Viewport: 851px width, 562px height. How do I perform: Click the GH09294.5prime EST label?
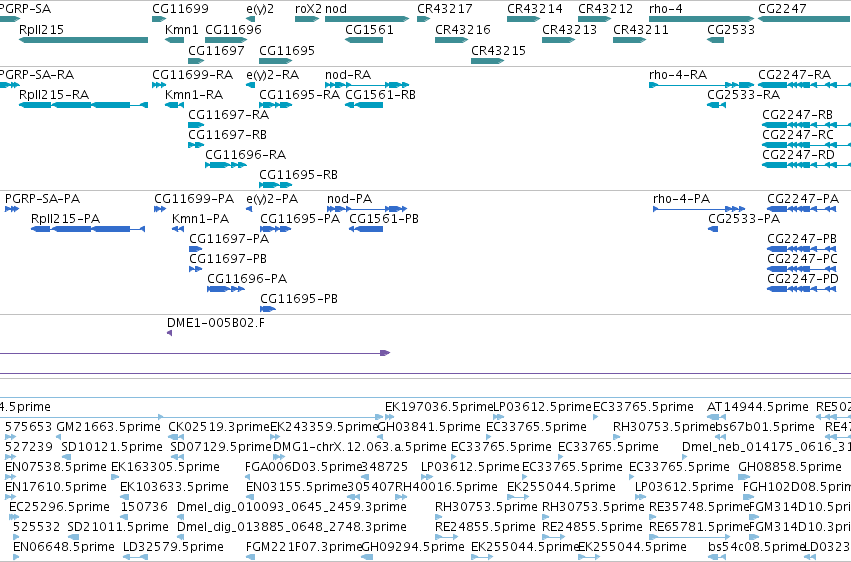(412, 547)
